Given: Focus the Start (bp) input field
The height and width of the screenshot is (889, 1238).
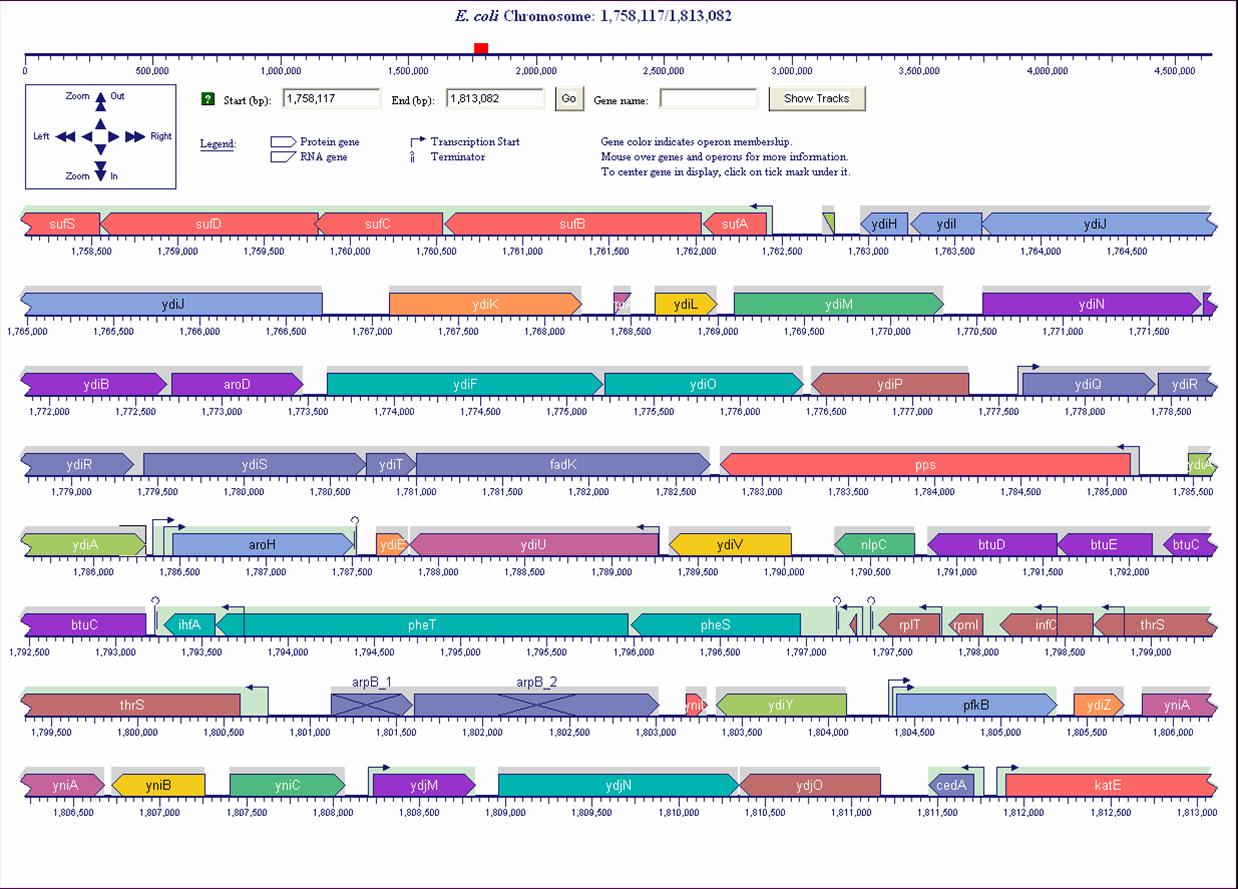Looking at the screenshot, I should [332, 99].
